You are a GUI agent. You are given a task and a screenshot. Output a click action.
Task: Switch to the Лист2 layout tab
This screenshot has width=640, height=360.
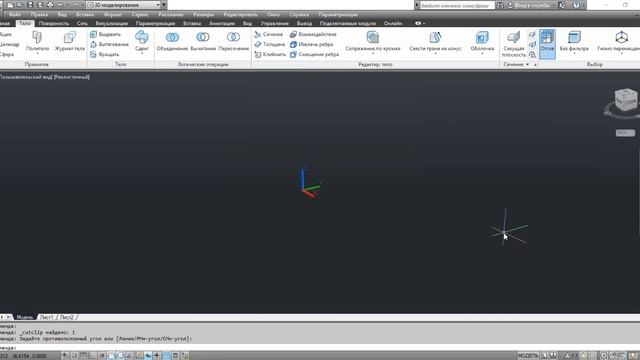[67, 317]
